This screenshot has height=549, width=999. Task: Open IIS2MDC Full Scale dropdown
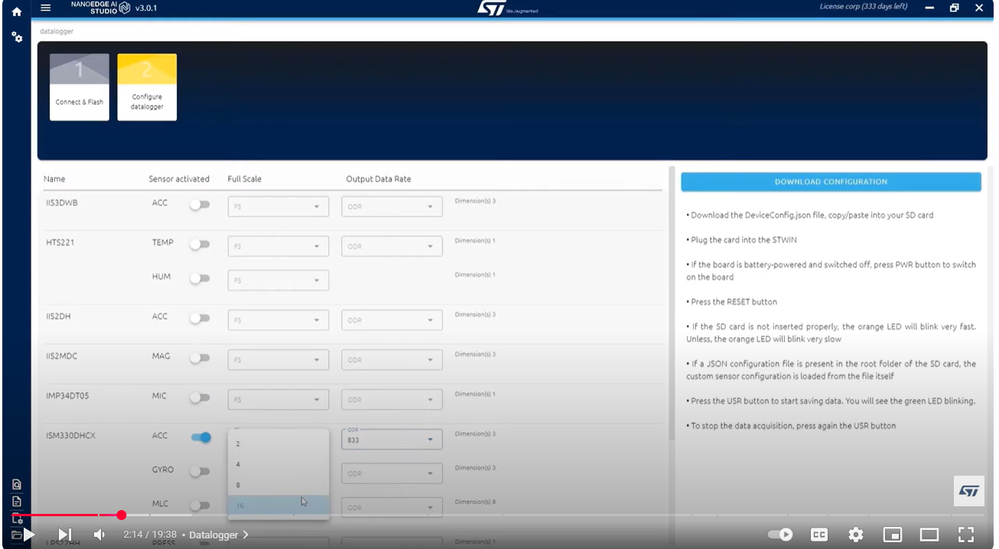pos(278,360)
